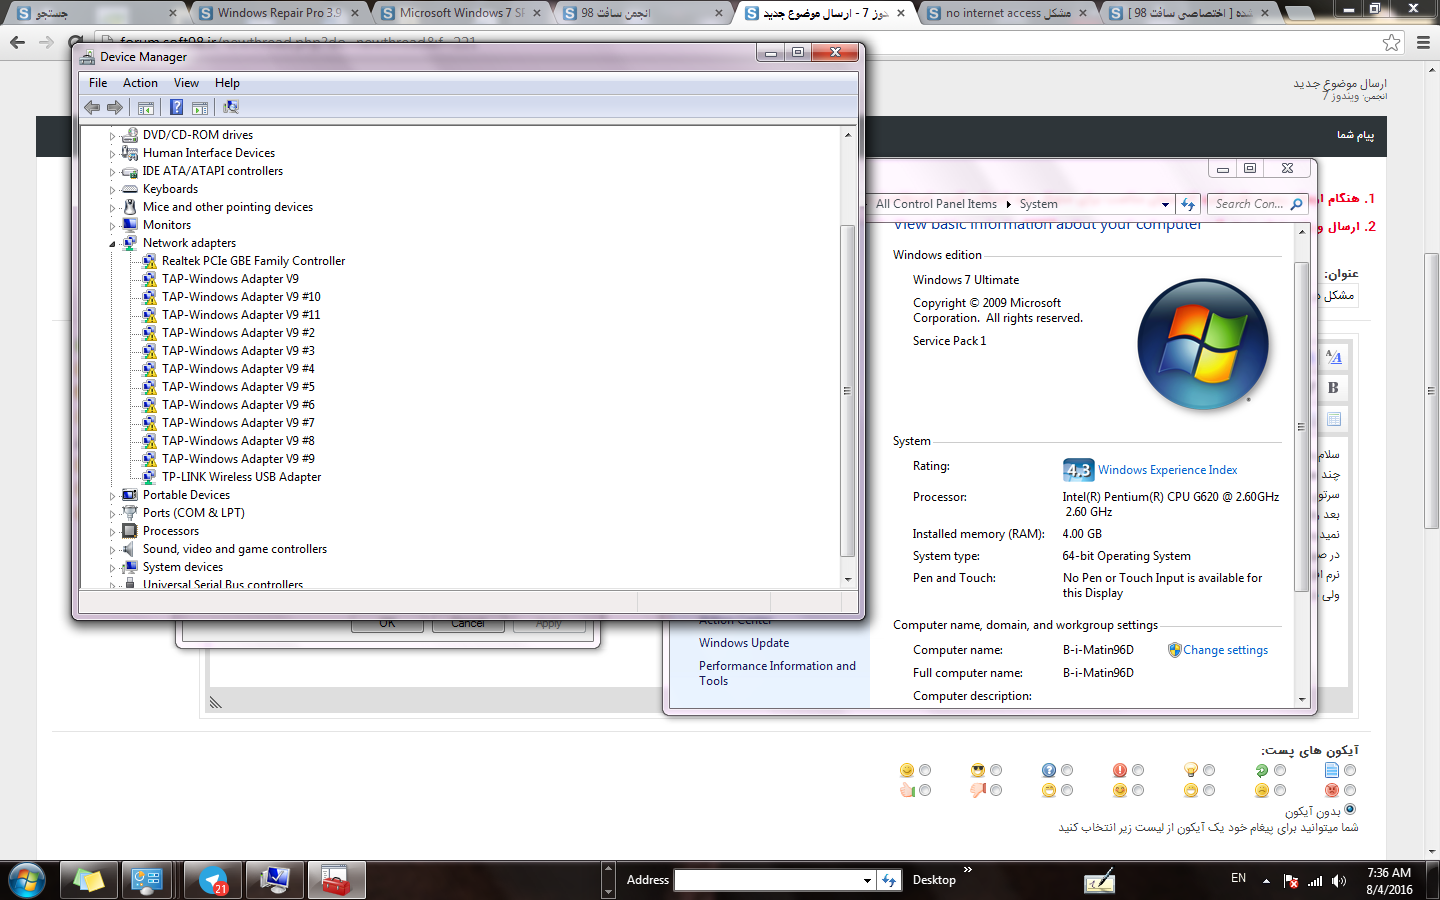The width and height of the screenshot is (1440, 900).
Task: Open the Control Panel taskbar icon
Action: (148, 881)
